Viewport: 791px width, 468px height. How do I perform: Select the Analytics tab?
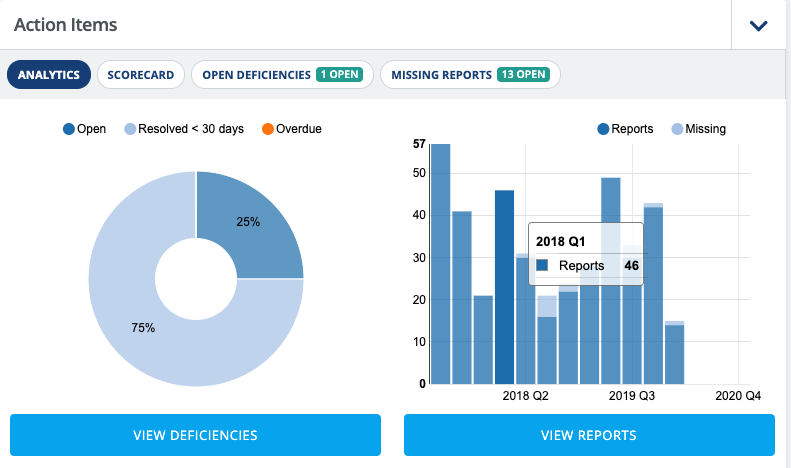point(49,75)
